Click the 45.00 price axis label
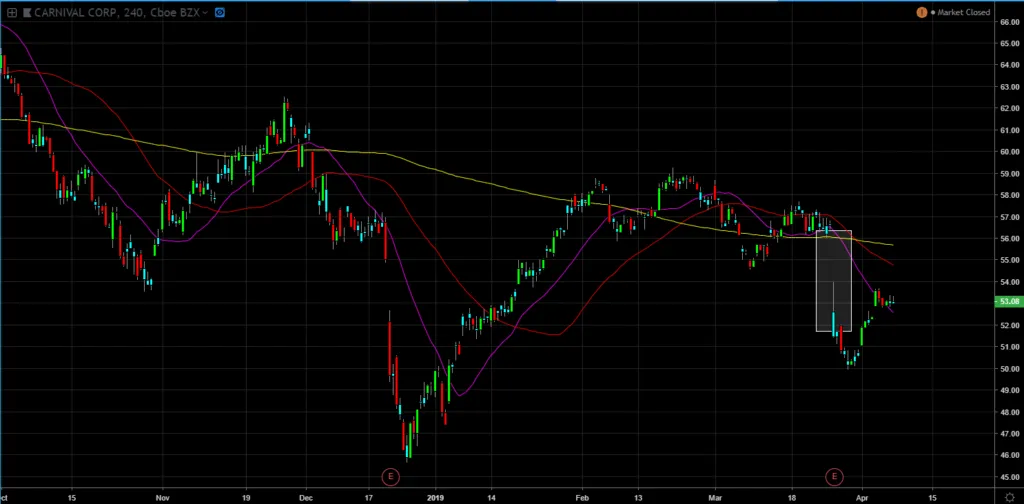Image resolution: width=1024 pixels, height=504 pixels. pos(1009,477)
